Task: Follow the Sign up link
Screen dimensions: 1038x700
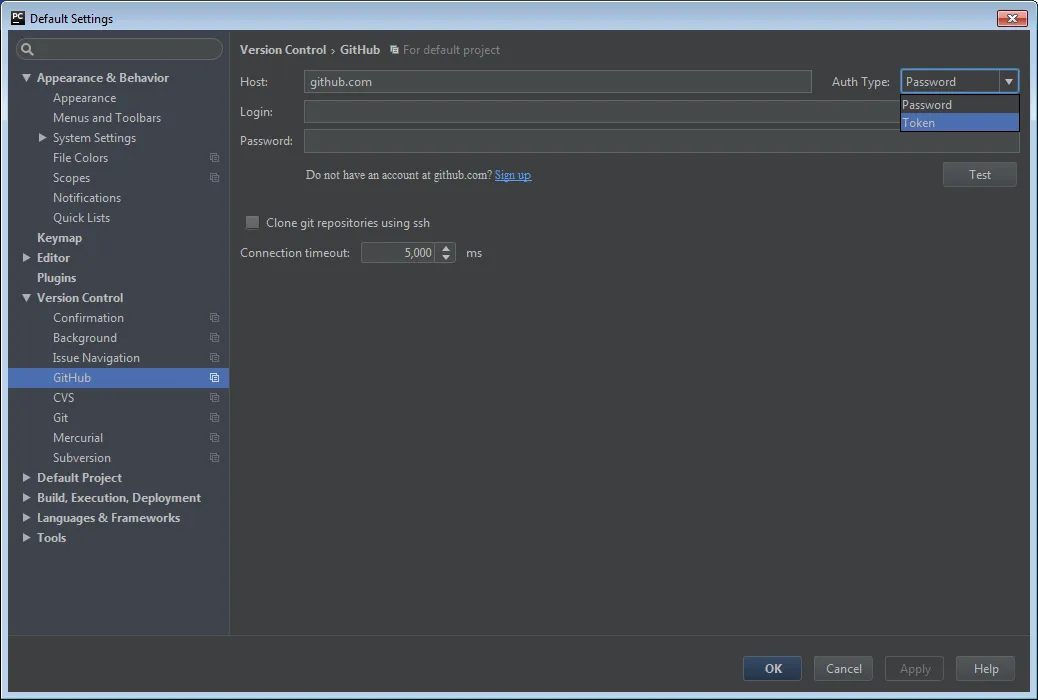Action: click(512, 175)
